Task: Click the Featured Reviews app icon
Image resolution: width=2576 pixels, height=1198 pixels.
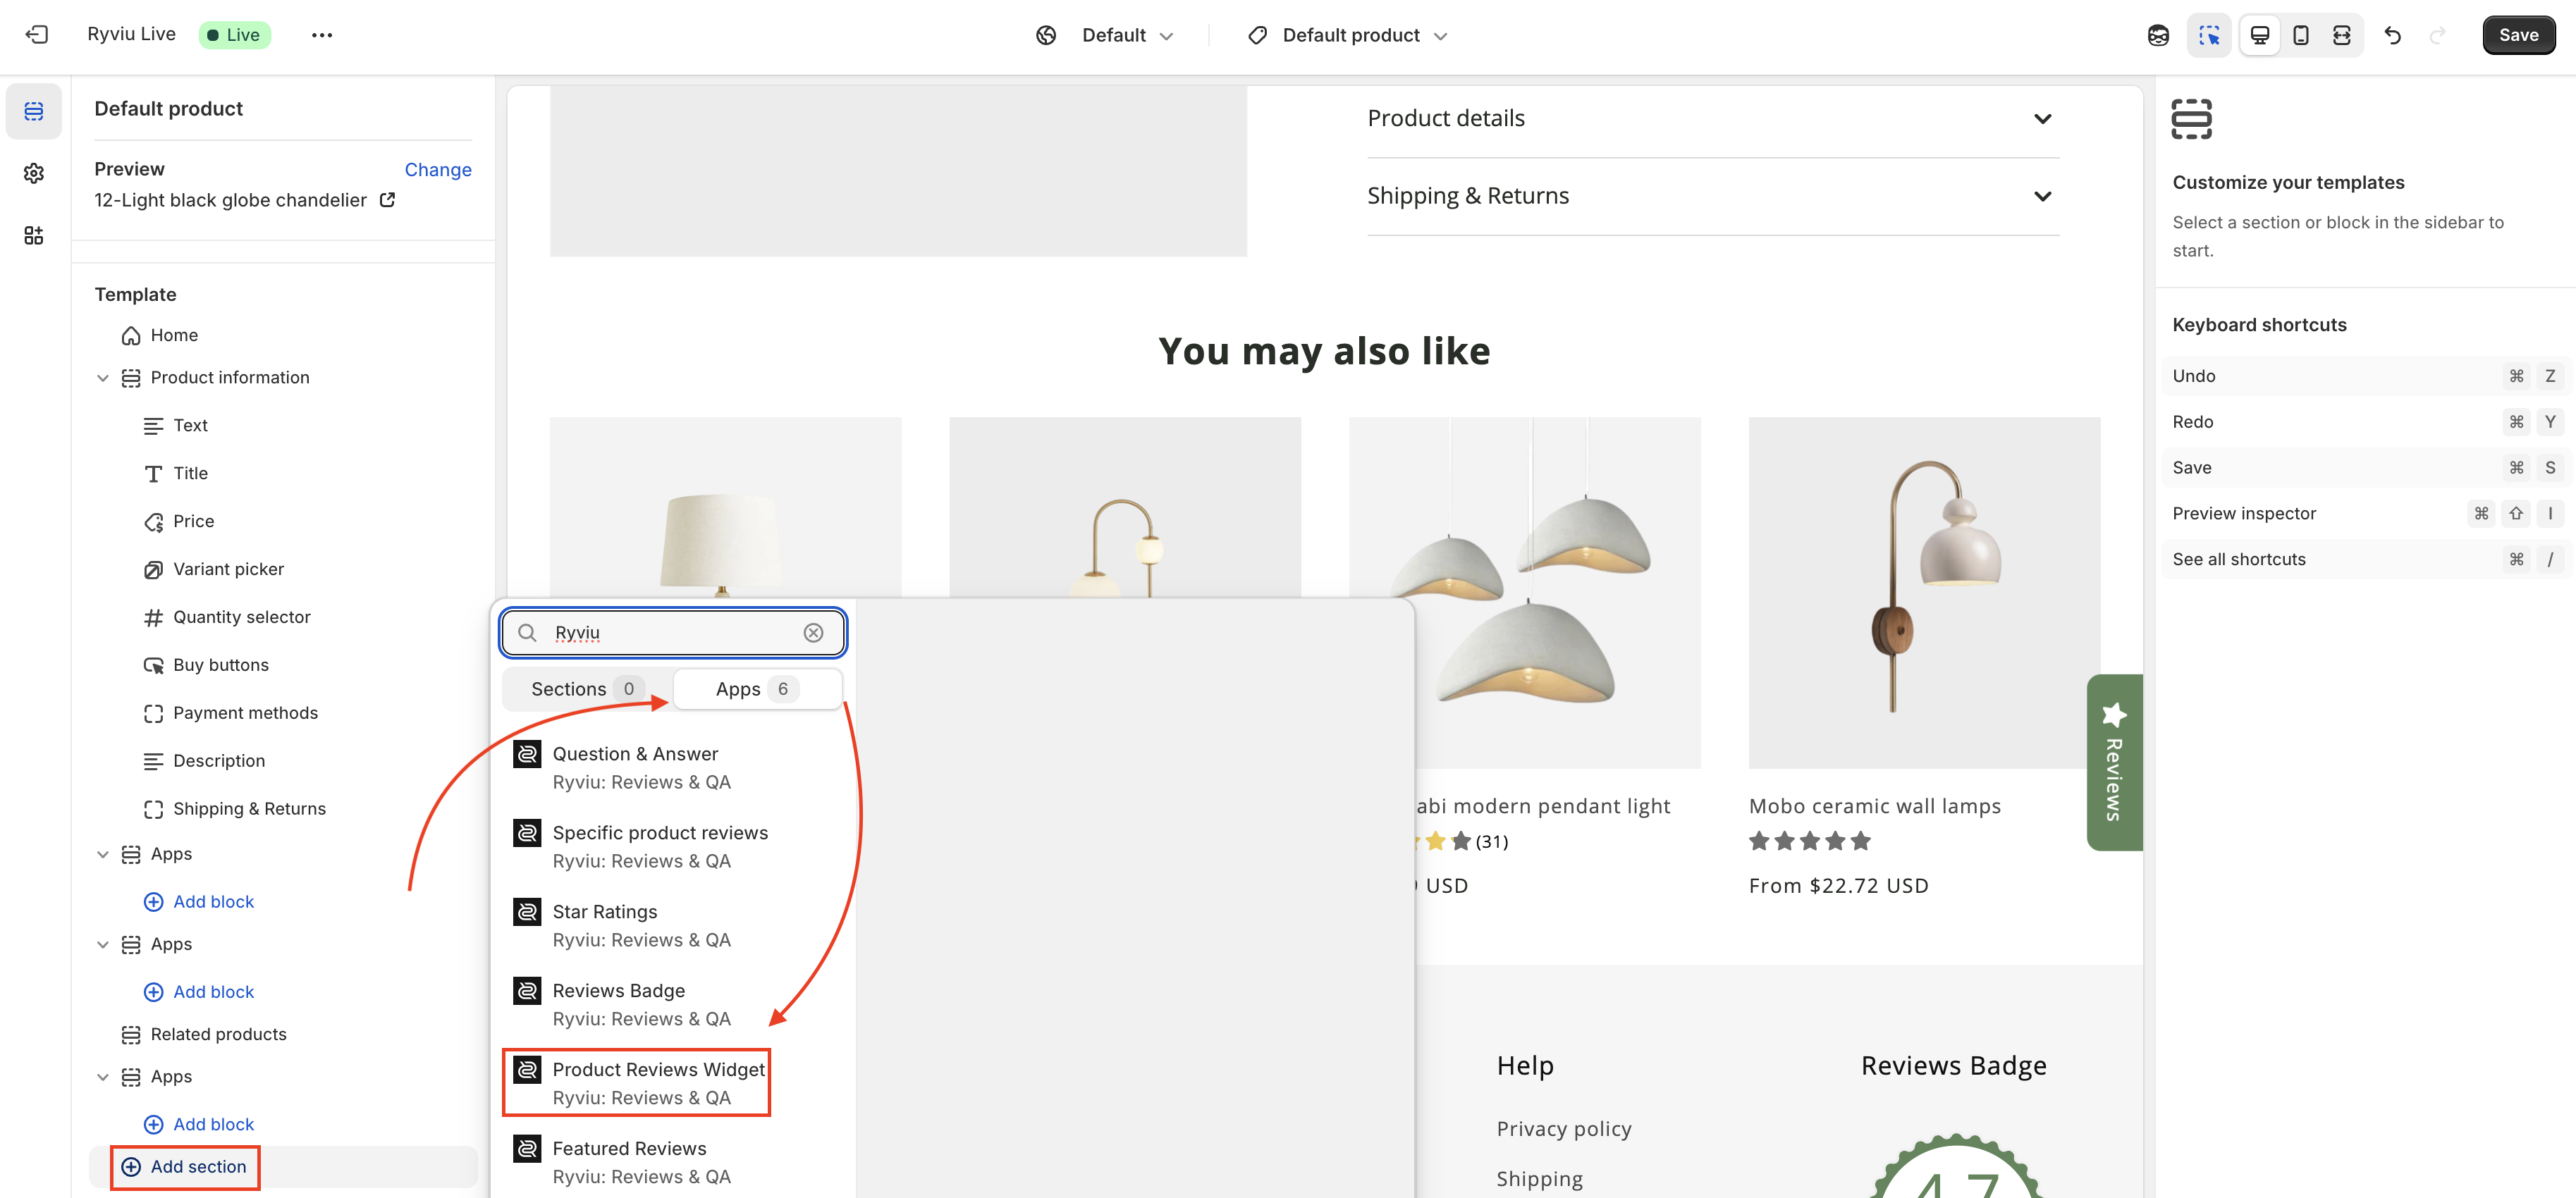Action: (x=527, y=1149)
